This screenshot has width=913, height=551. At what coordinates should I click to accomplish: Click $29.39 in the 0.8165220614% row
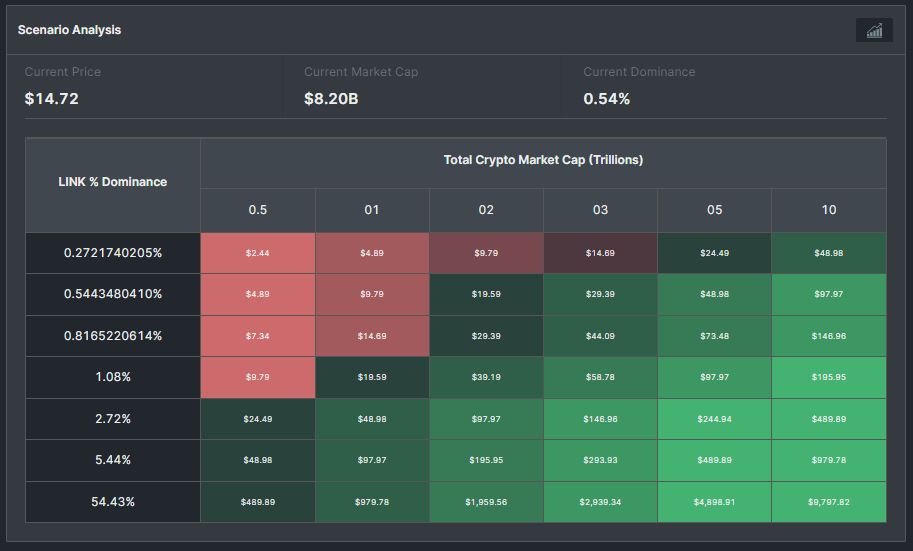click(x=486, y=336)
